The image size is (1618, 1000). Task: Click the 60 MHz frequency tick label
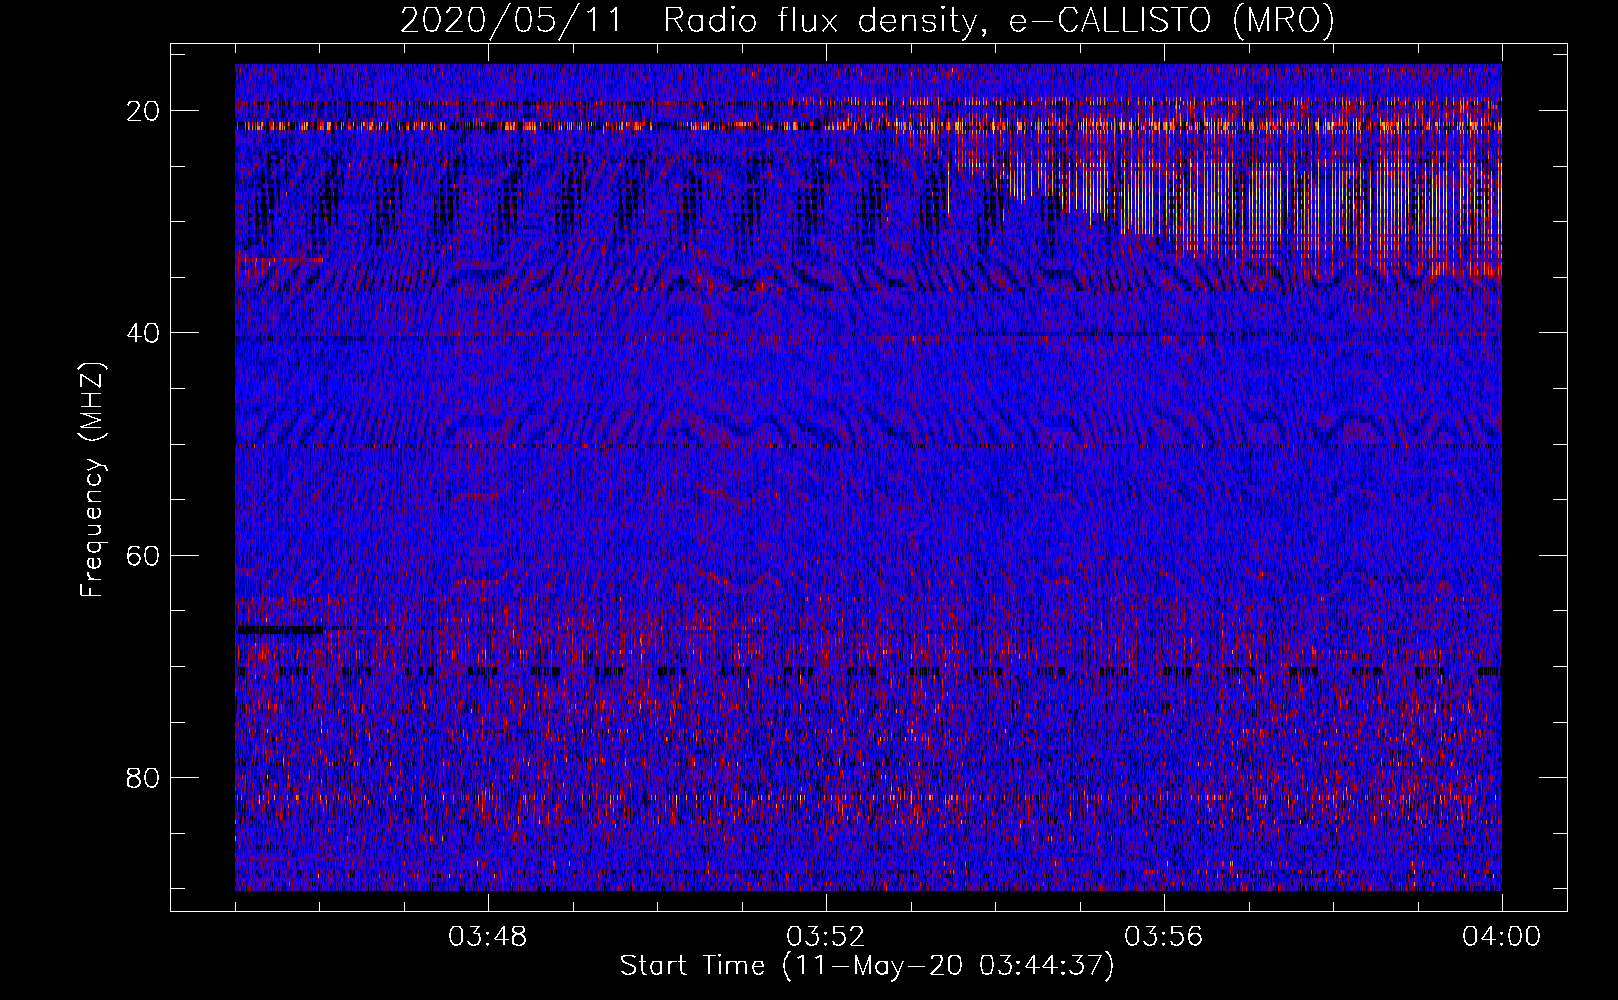pyautogui.click(x=144, y=555)
